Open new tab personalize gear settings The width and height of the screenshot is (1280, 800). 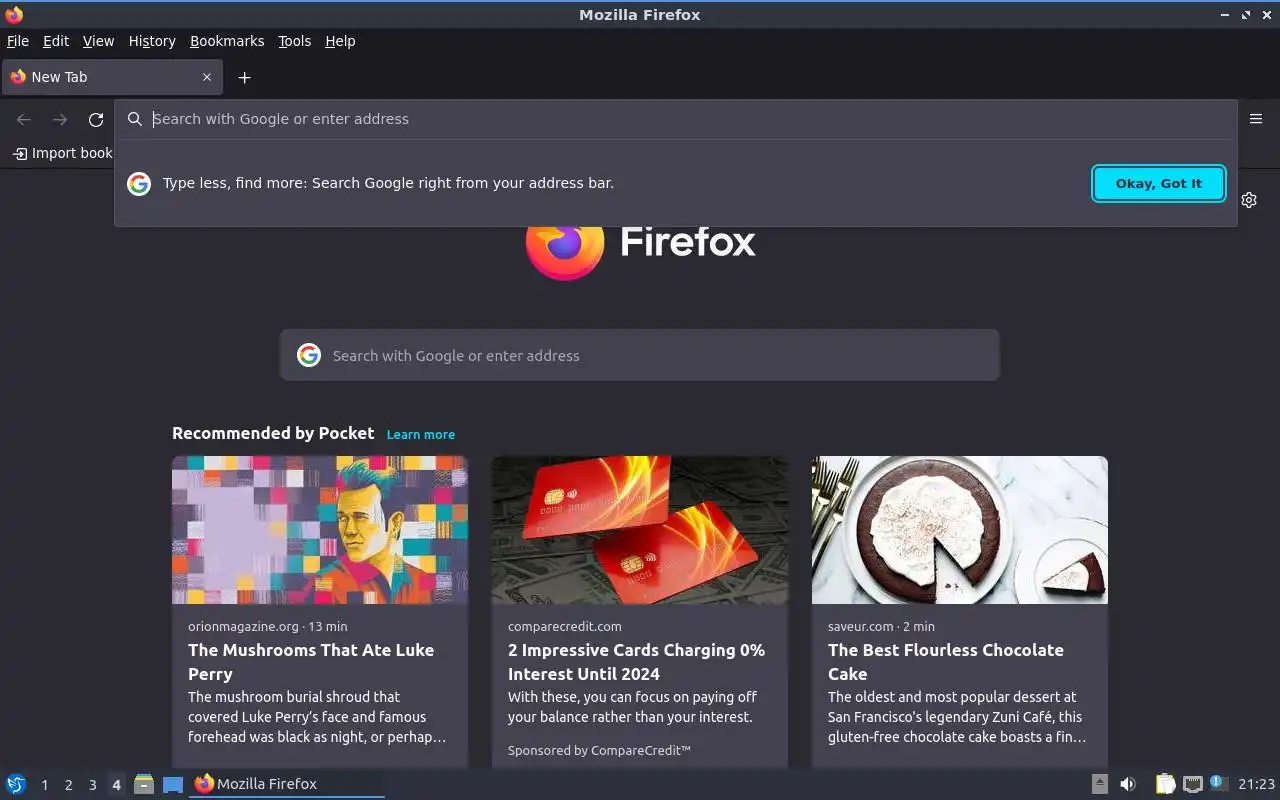[x=1249, y=200]
